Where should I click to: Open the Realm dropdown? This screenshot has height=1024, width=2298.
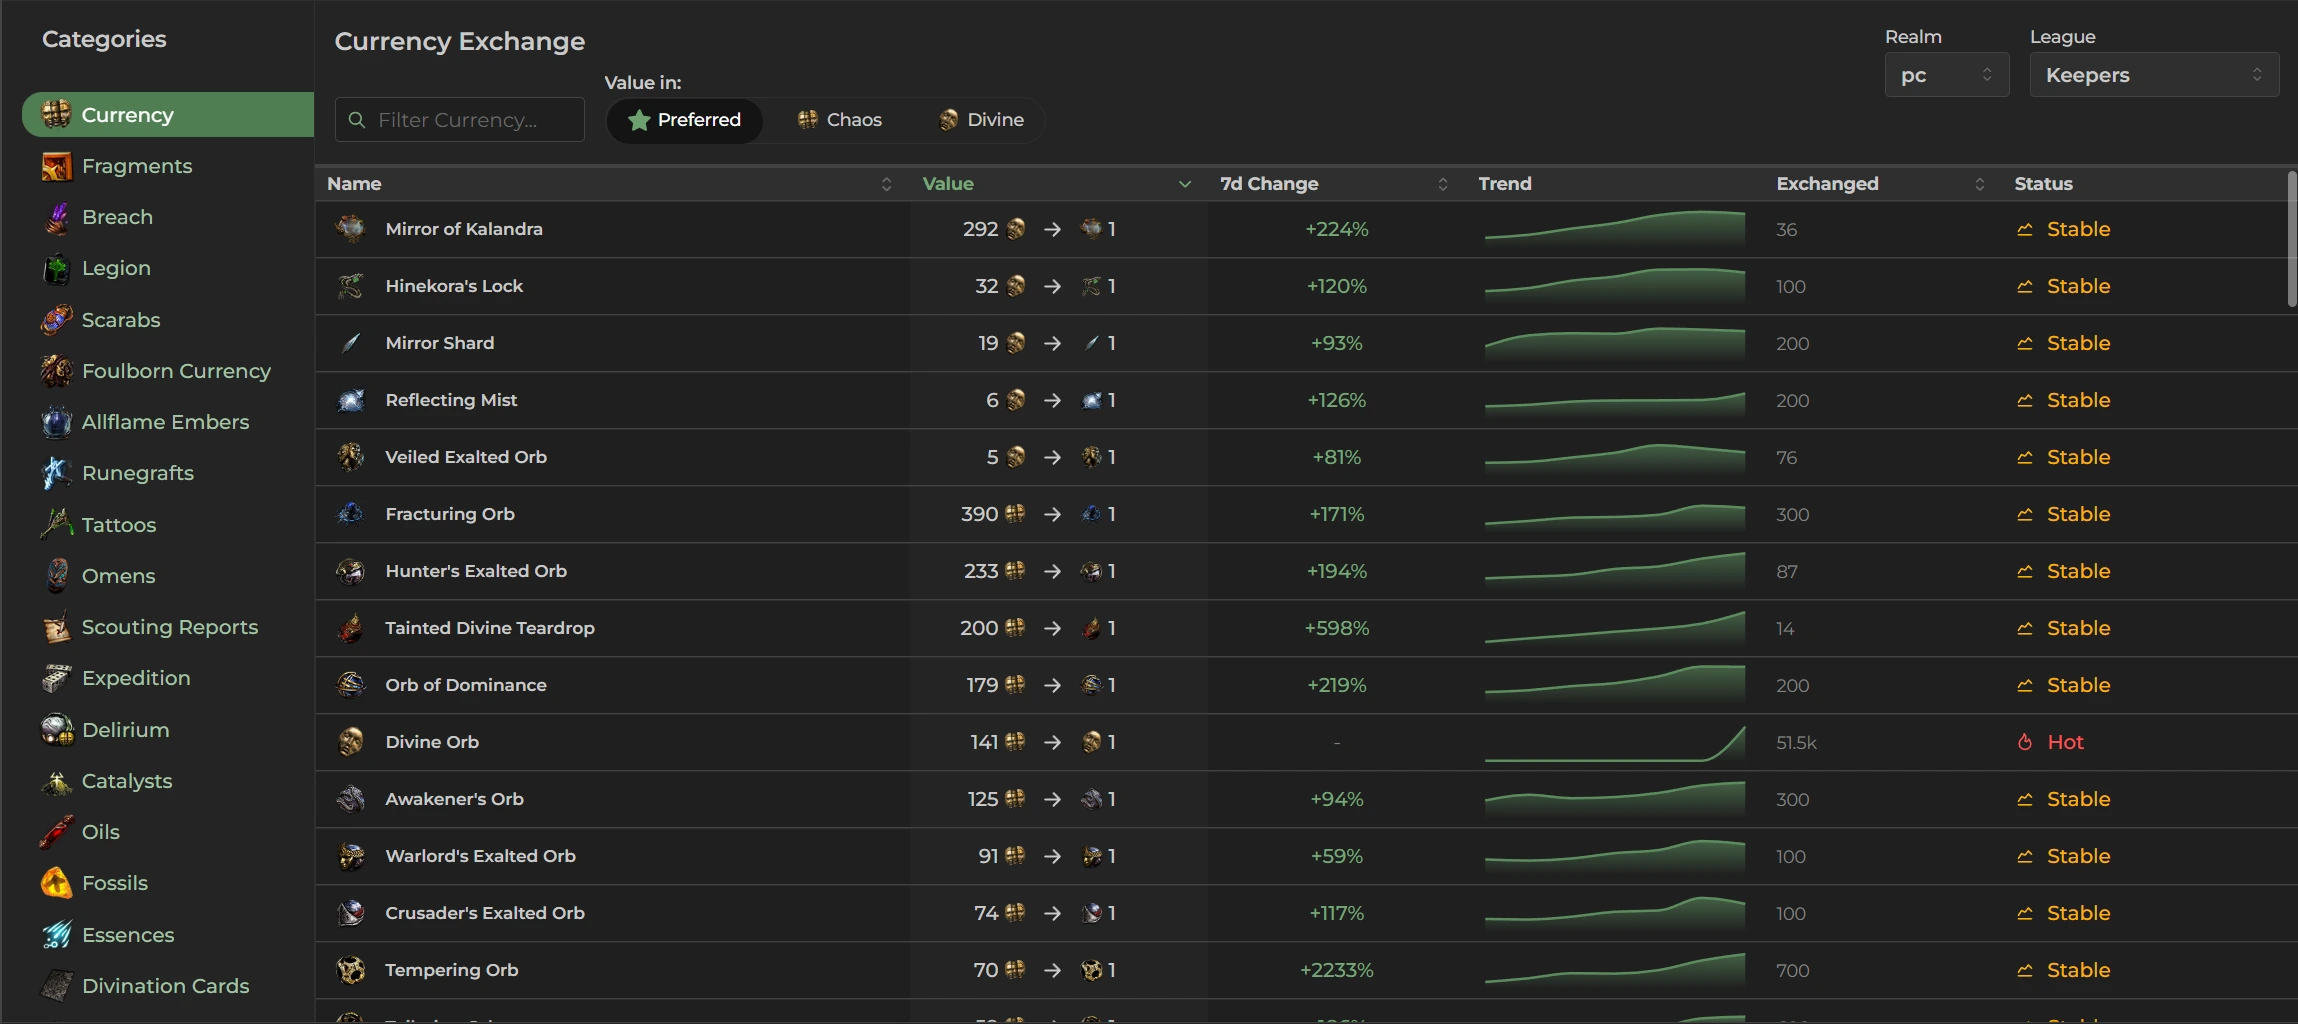[x=1946, y=75]
